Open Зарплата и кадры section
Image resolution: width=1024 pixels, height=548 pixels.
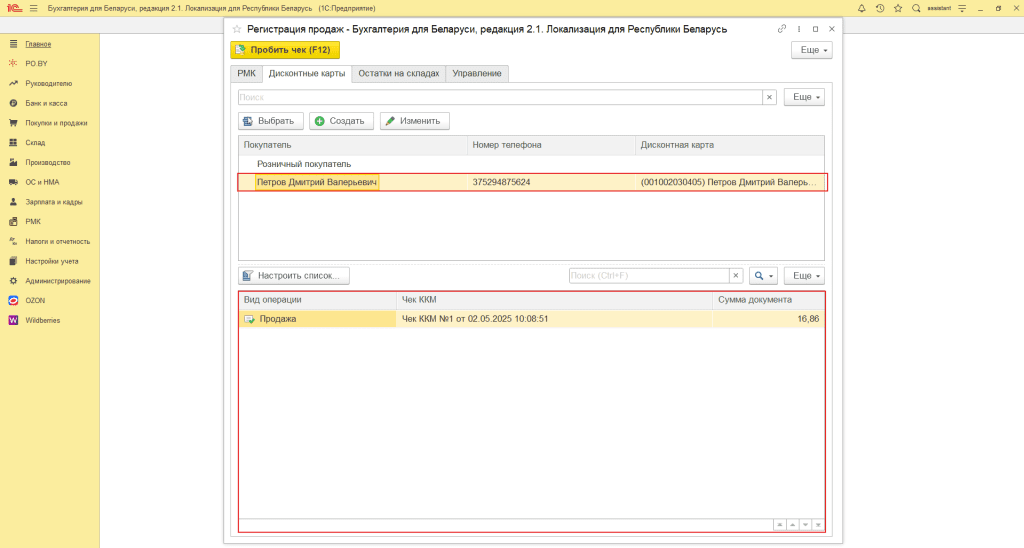point(54,202)
